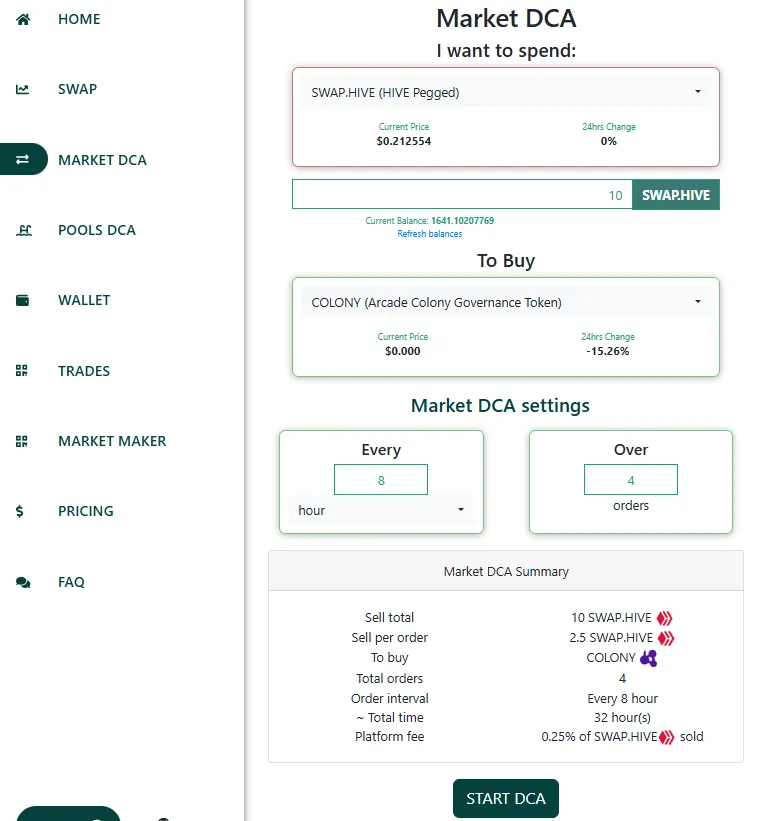Focus the Every interval number field
The width and height of the screenshot is (760, 821).
coord(381,480)
